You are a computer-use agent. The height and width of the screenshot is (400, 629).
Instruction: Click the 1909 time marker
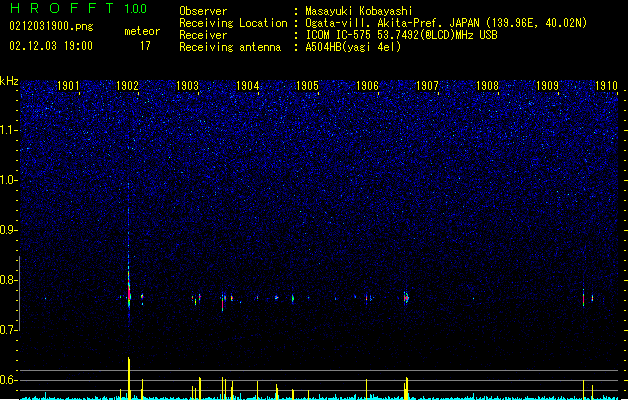click(547, 85)
